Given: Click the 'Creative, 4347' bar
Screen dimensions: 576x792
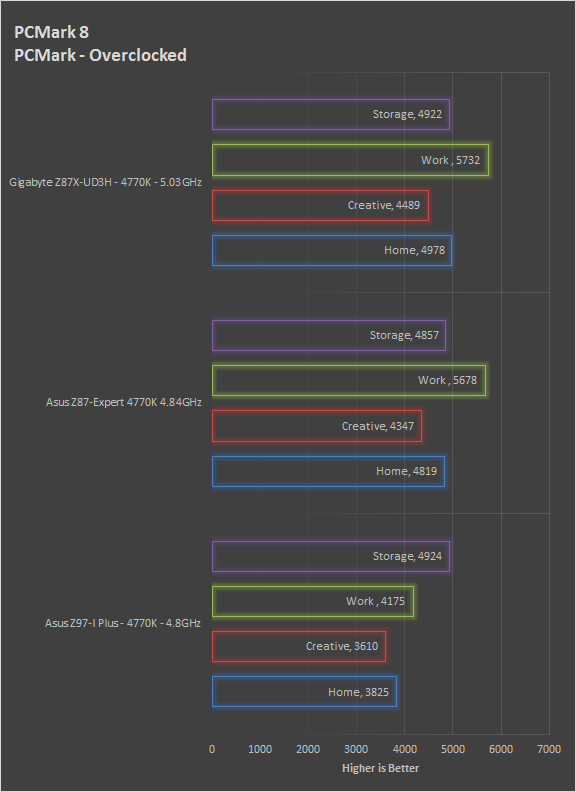Looking at the screenshot, I should [317, 426].
